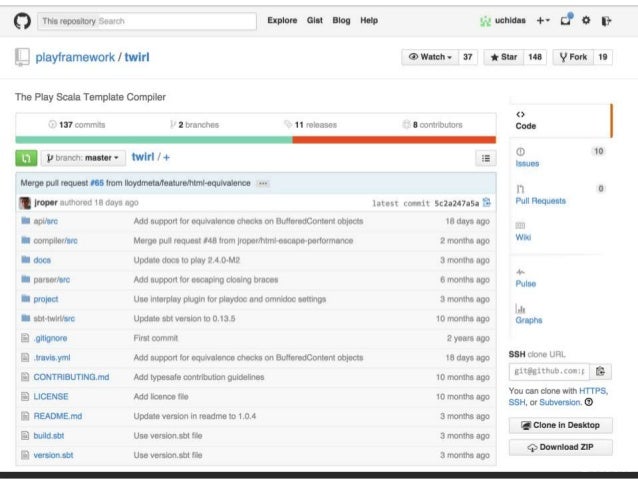This screenshot has height=479, width=638.
Task: Open the .gitignore file
Action: point(50,338)
